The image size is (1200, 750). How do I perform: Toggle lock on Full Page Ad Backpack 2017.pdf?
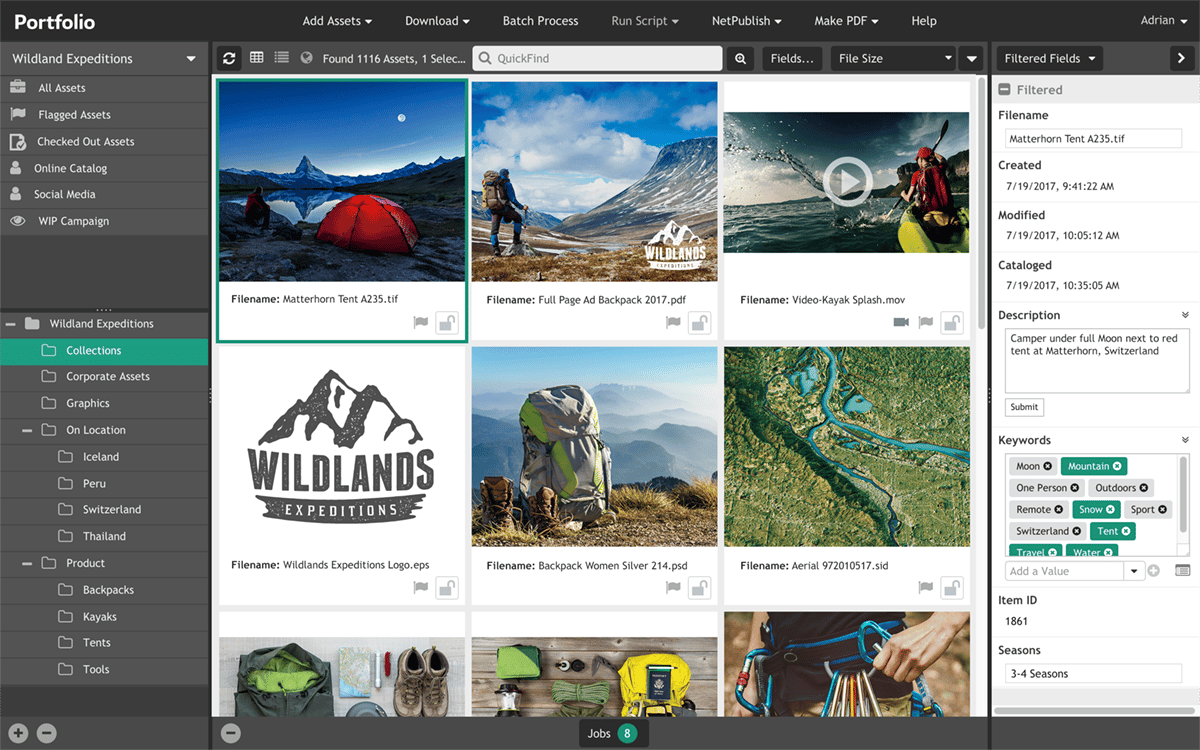tap(699, 323)
